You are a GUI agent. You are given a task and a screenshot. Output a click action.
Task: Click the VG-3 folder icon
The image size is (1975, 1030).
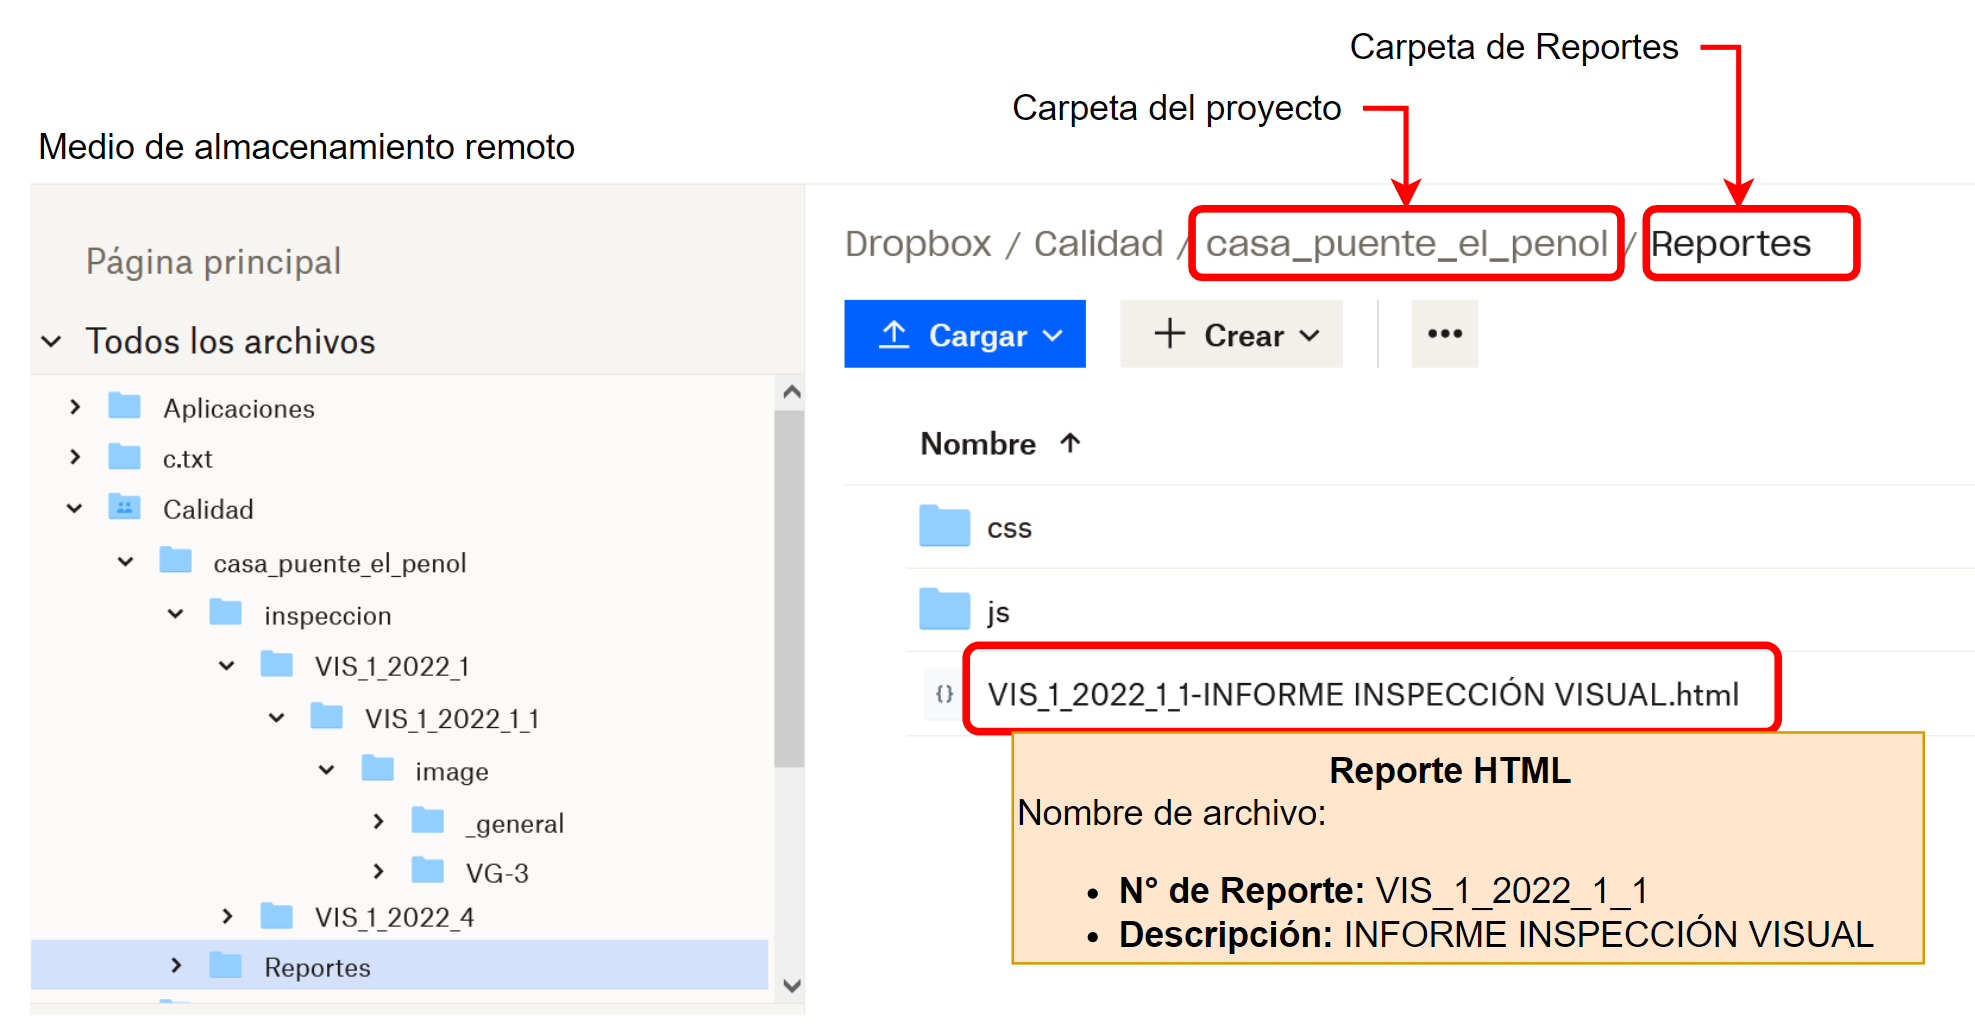pos(428,872)
